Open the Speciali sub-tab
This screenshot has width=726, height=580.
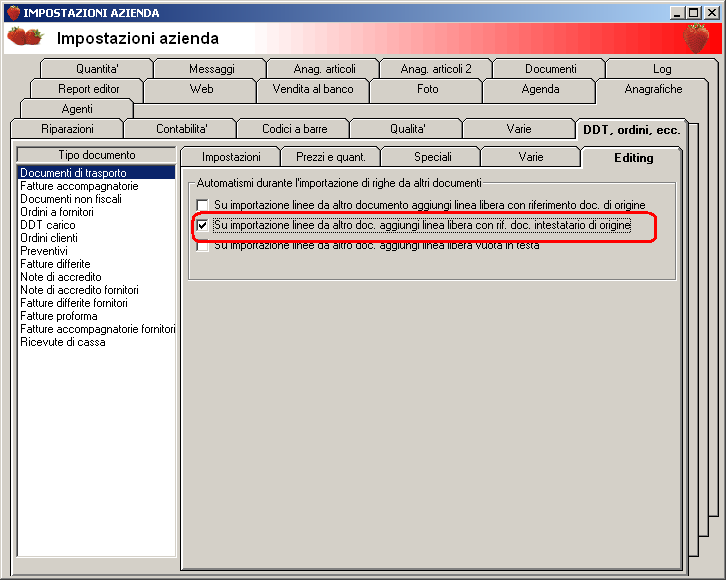[432, 157]
